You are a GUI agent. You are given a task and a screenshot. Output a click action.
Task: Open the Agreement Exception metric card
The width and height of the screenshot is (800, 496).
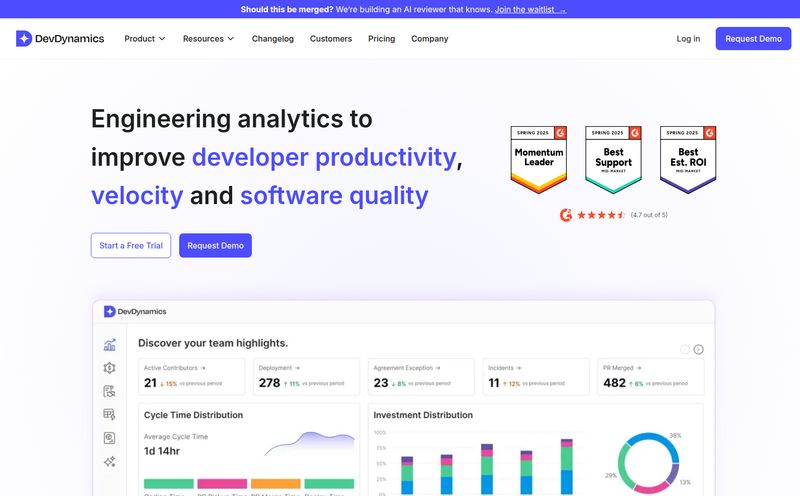coord(421,377)
